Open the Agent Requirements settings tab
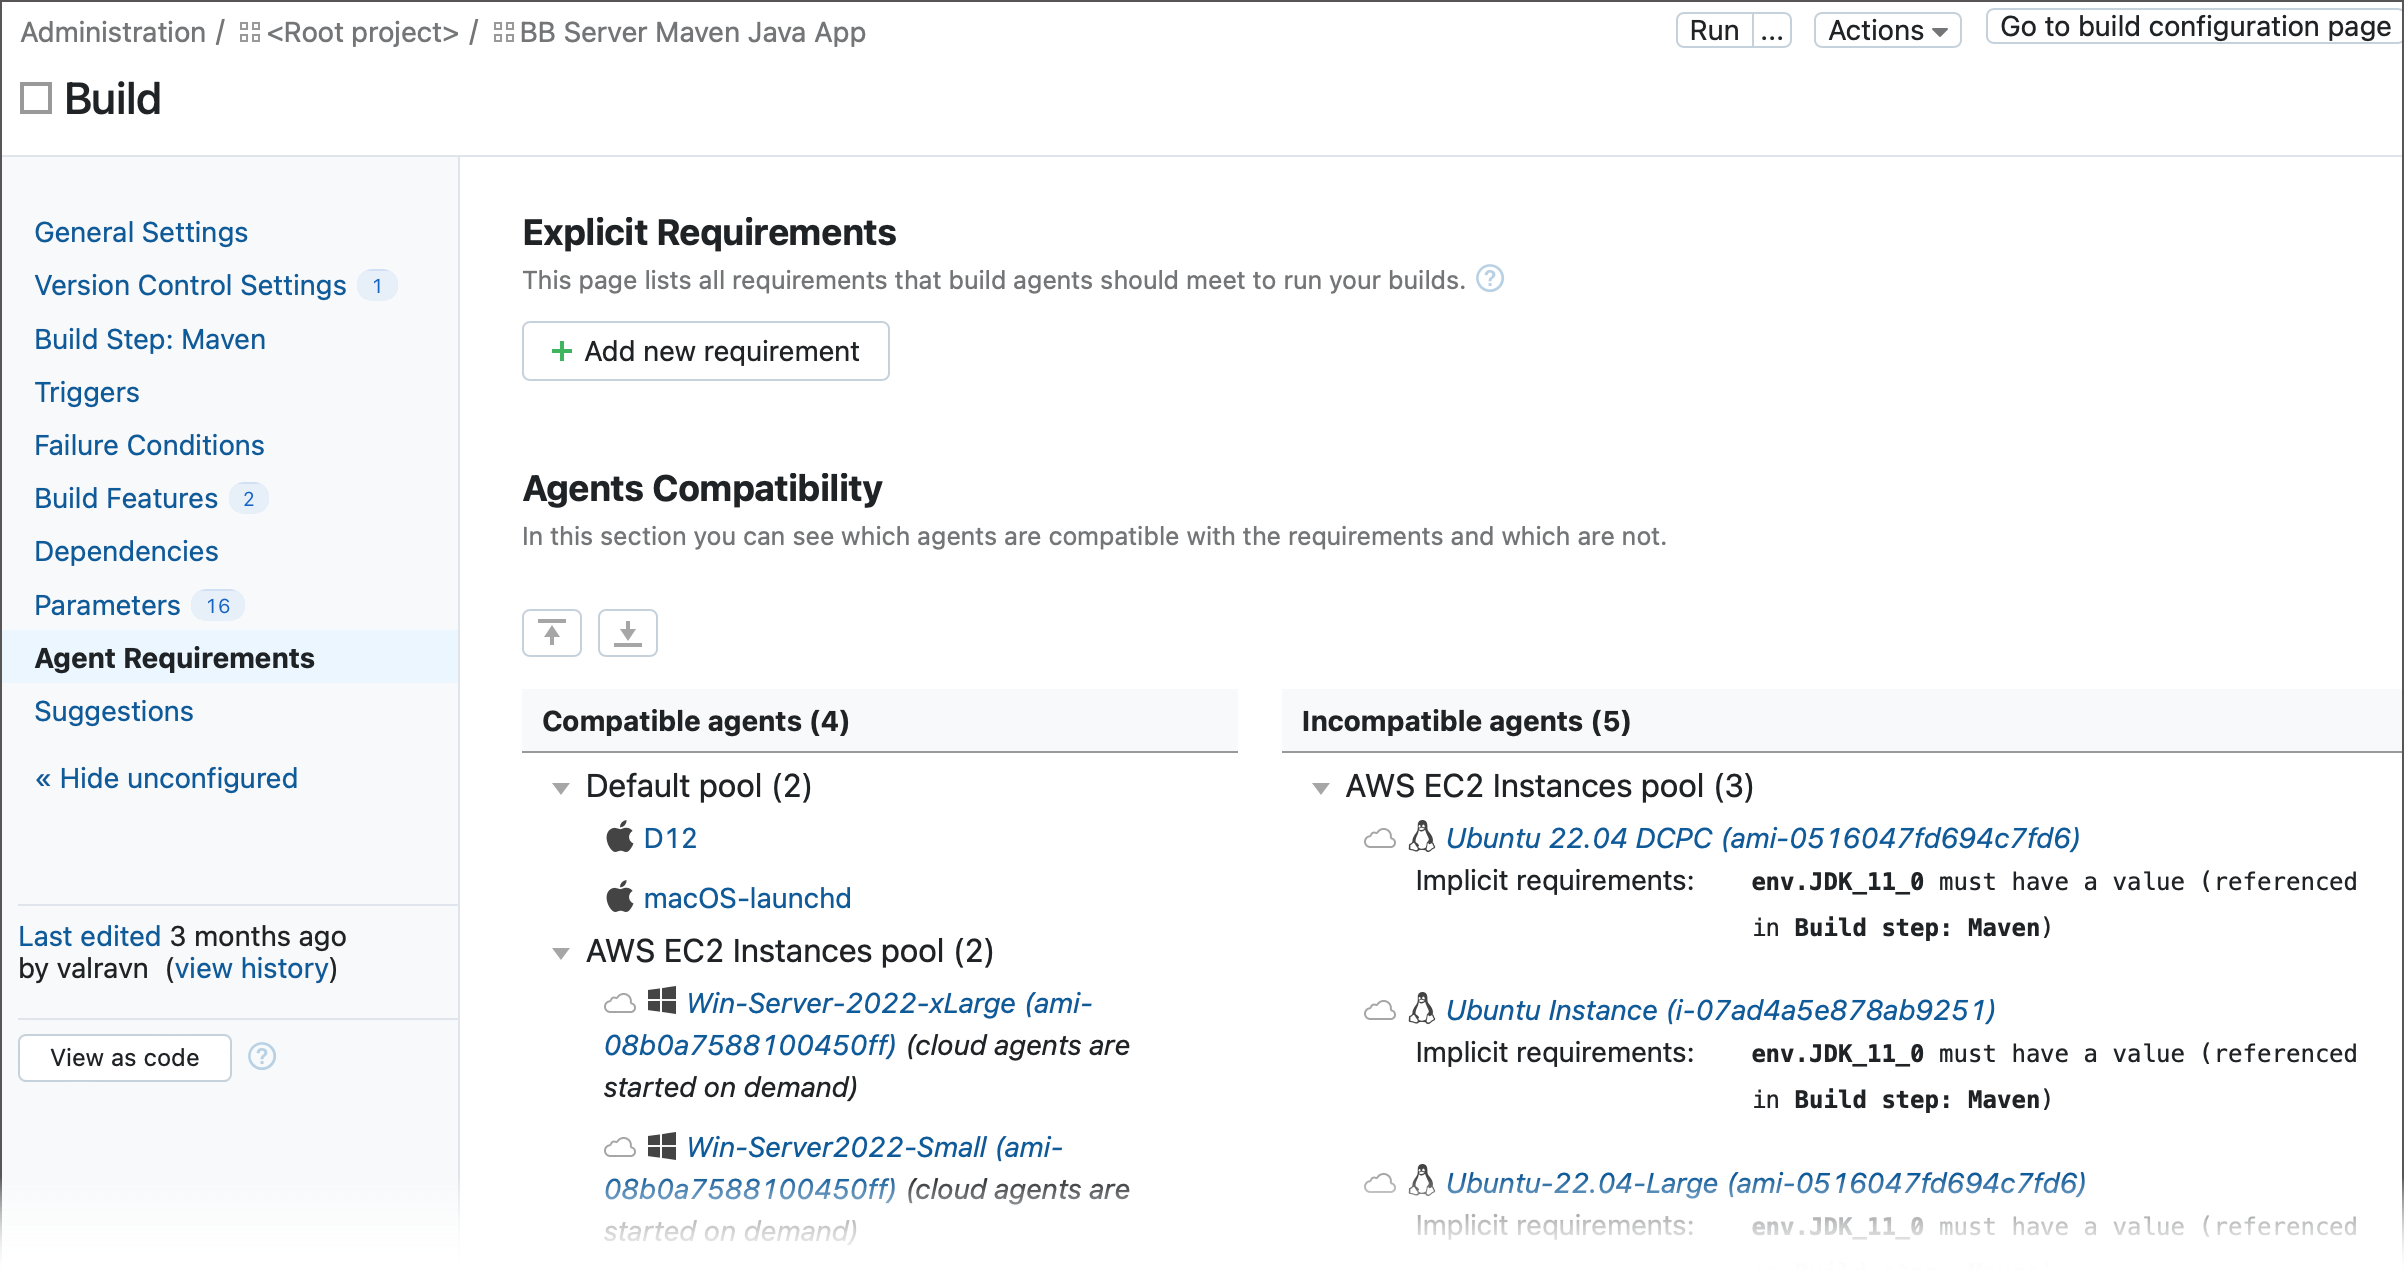This screenshot has width=2404, height=1276. click(175, 658)
